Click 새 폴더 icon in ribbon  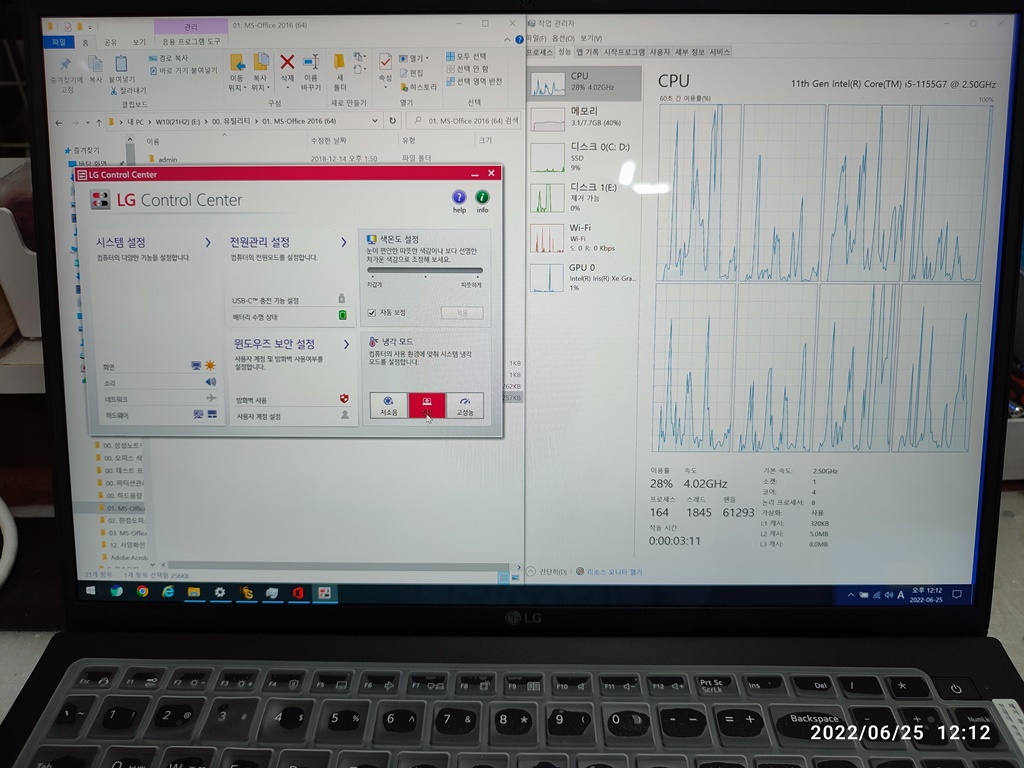pos(340,63)
